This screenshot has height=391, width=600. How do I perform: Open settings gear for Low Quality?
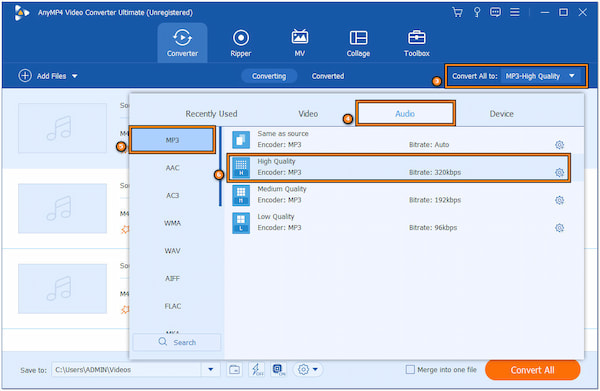tap(559, 228)
